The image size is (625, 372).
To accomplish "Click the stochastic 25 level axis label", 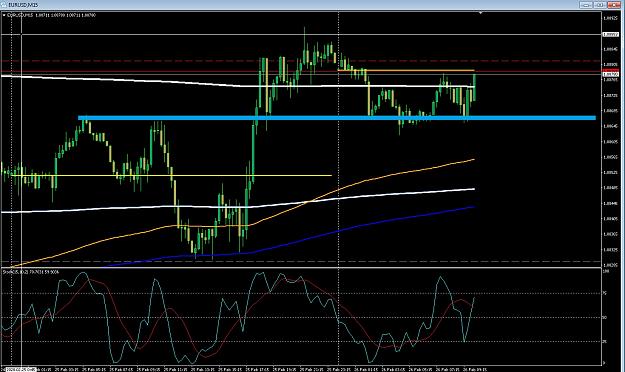I will (x=605, y=341).
